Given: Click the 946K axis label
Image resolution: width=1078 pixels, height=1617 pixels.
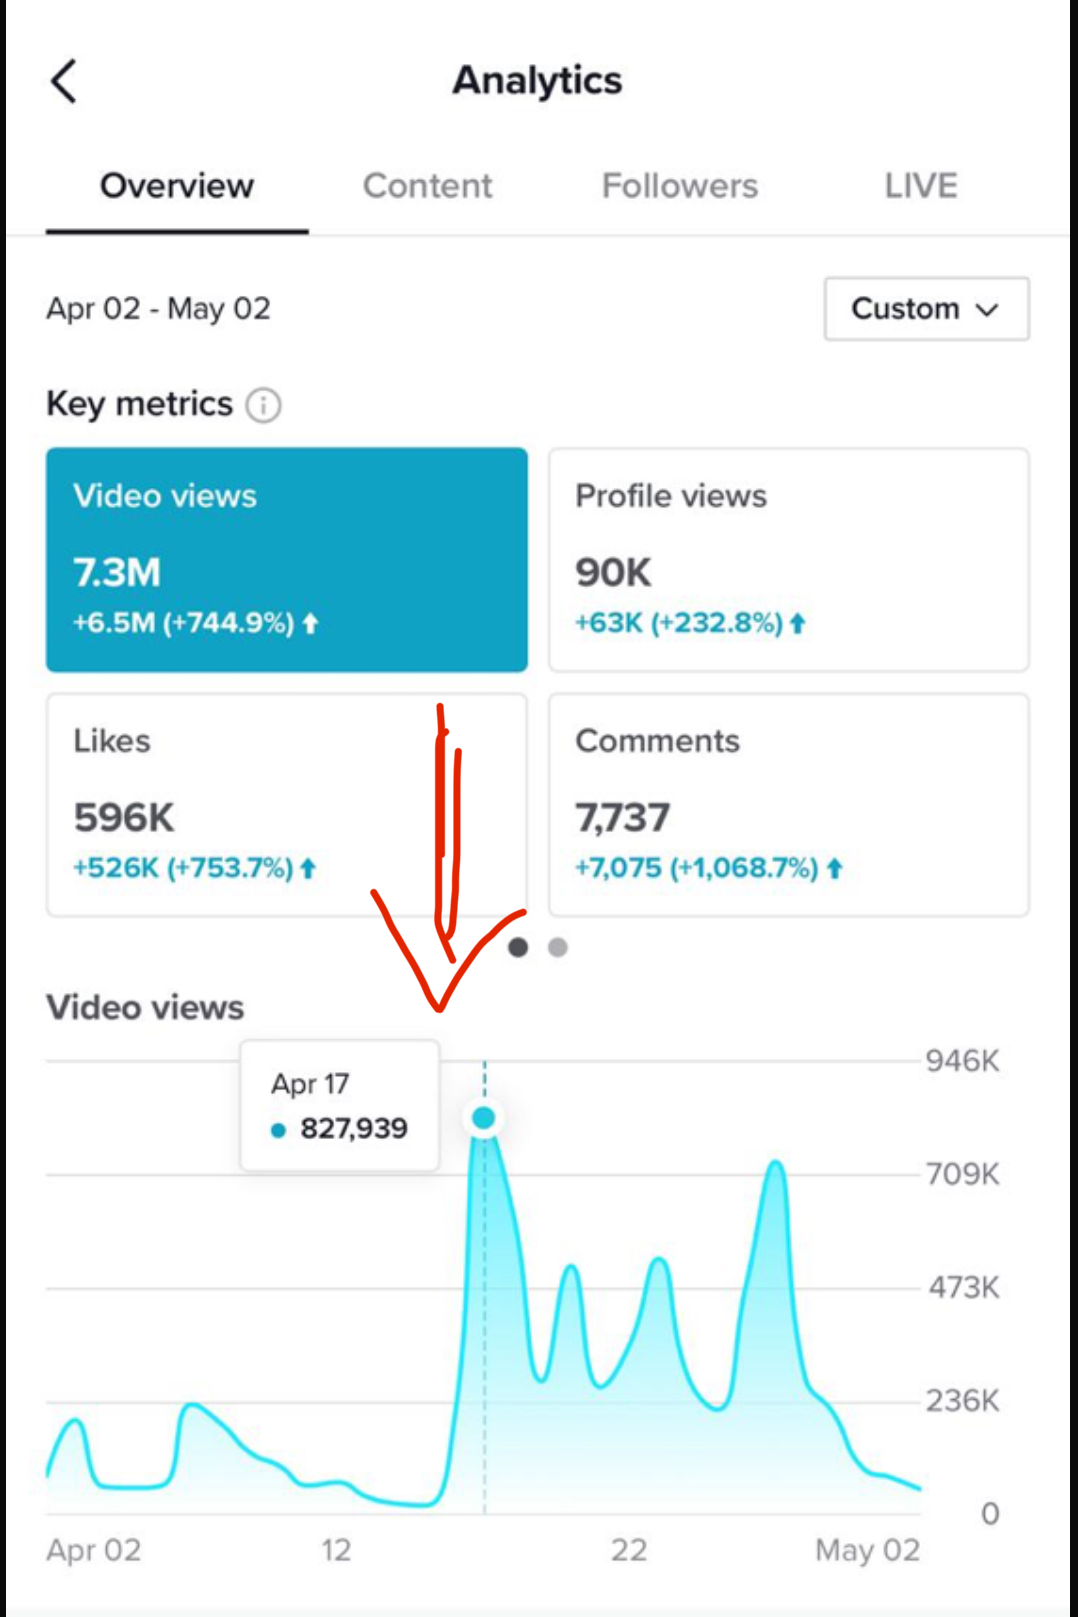Looking at the screenshot, I should (962, 1061).
